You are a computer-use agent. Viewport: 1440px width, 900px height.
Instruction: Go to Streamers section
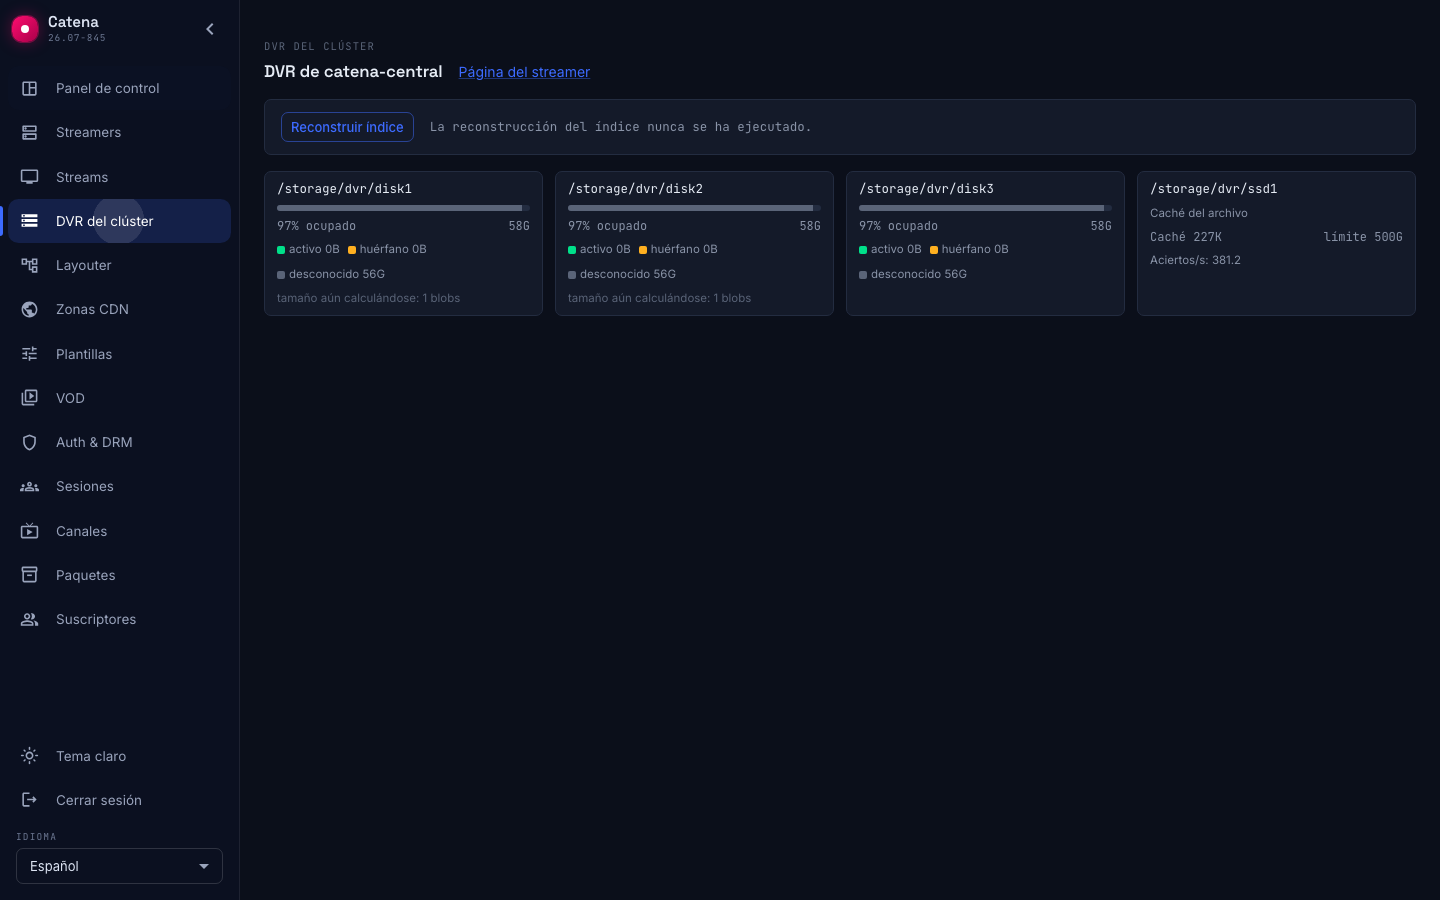click(x=119, y=132)
